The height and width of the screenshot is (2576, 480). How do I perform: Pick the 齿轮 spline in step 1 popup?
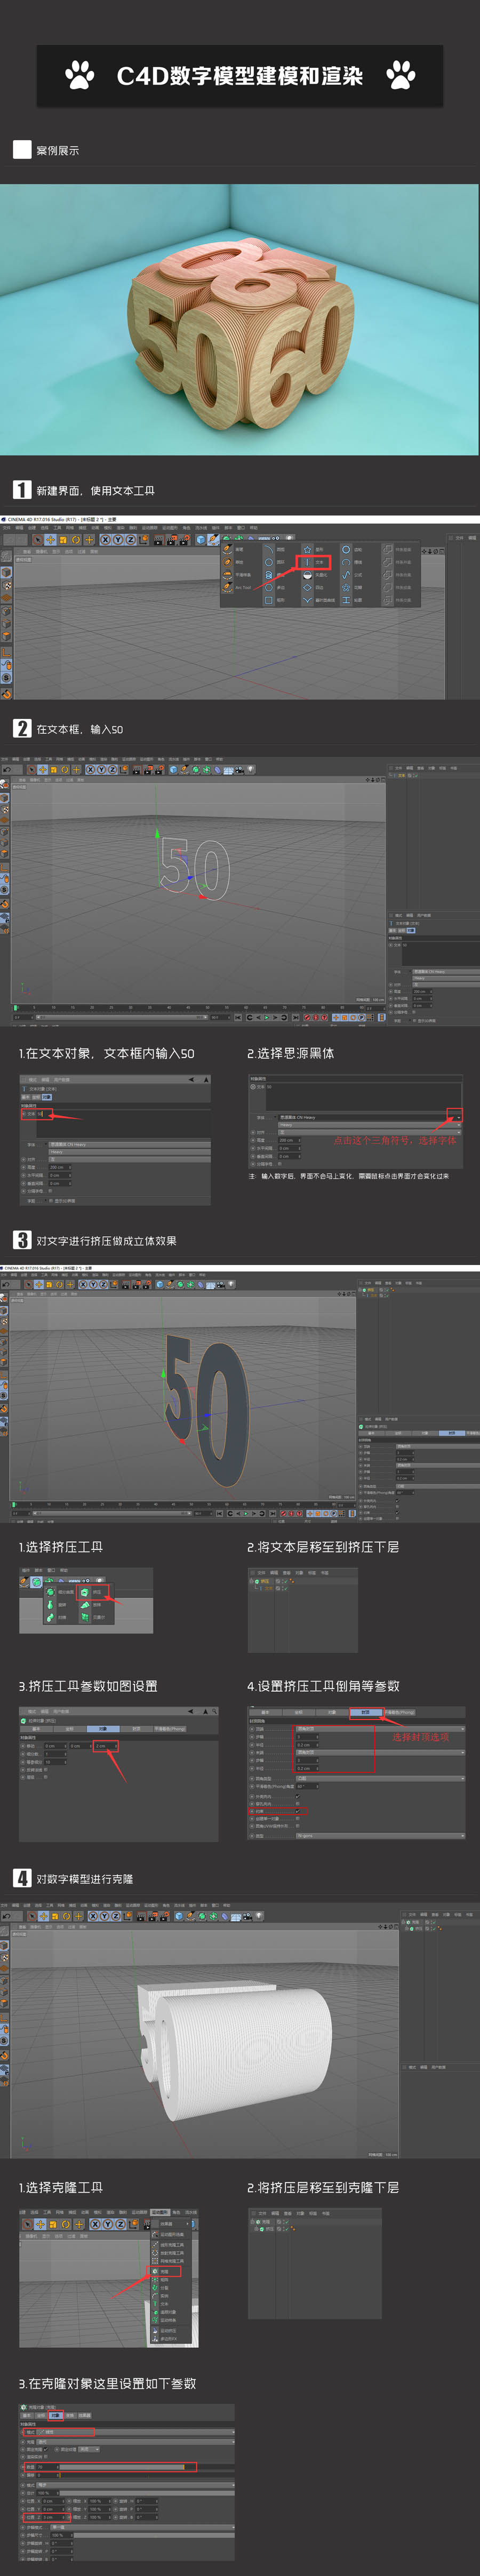352,549
